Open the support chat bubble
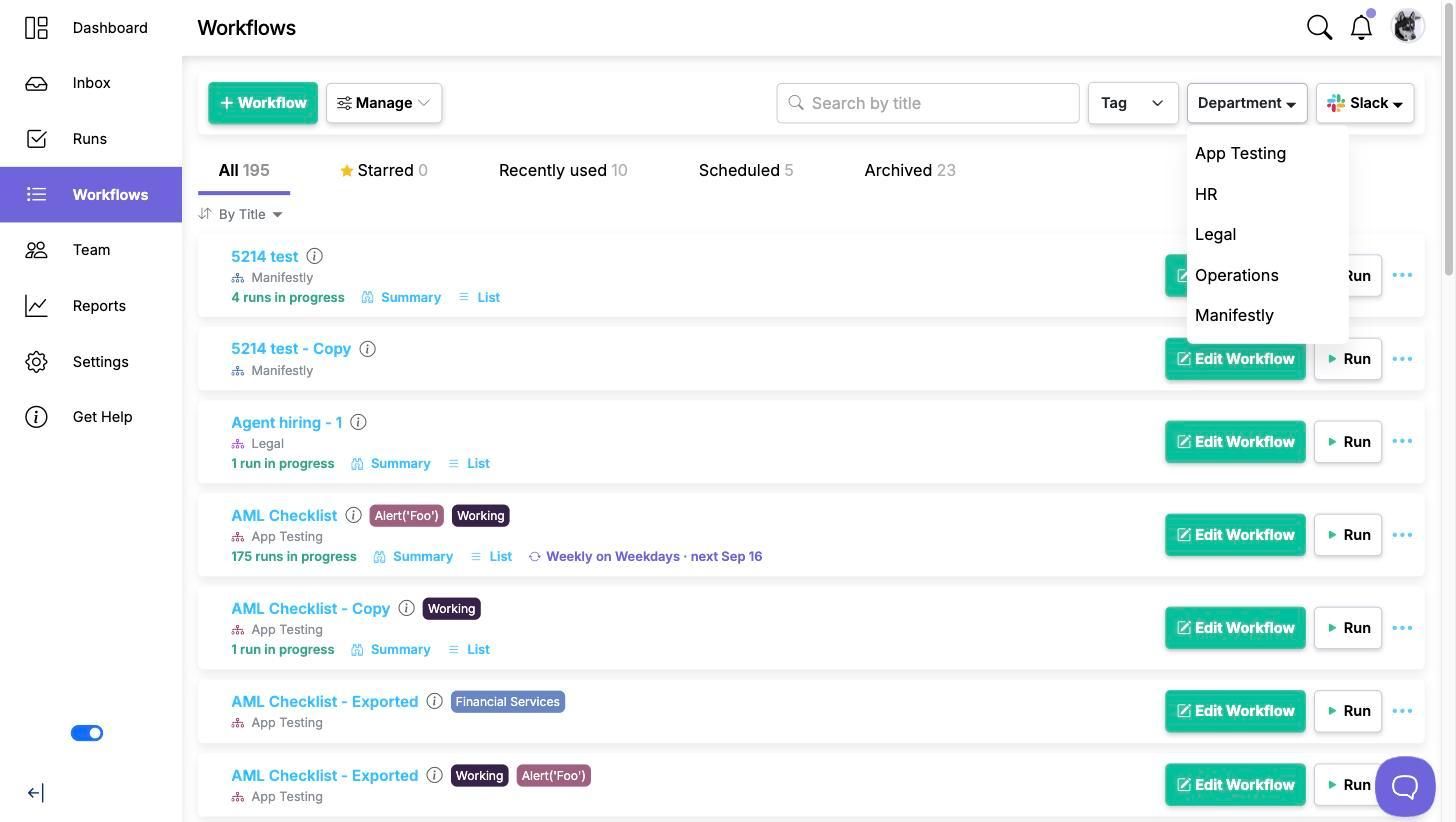The width and height of the screenshot is (1456, 822). [1405, 786]
